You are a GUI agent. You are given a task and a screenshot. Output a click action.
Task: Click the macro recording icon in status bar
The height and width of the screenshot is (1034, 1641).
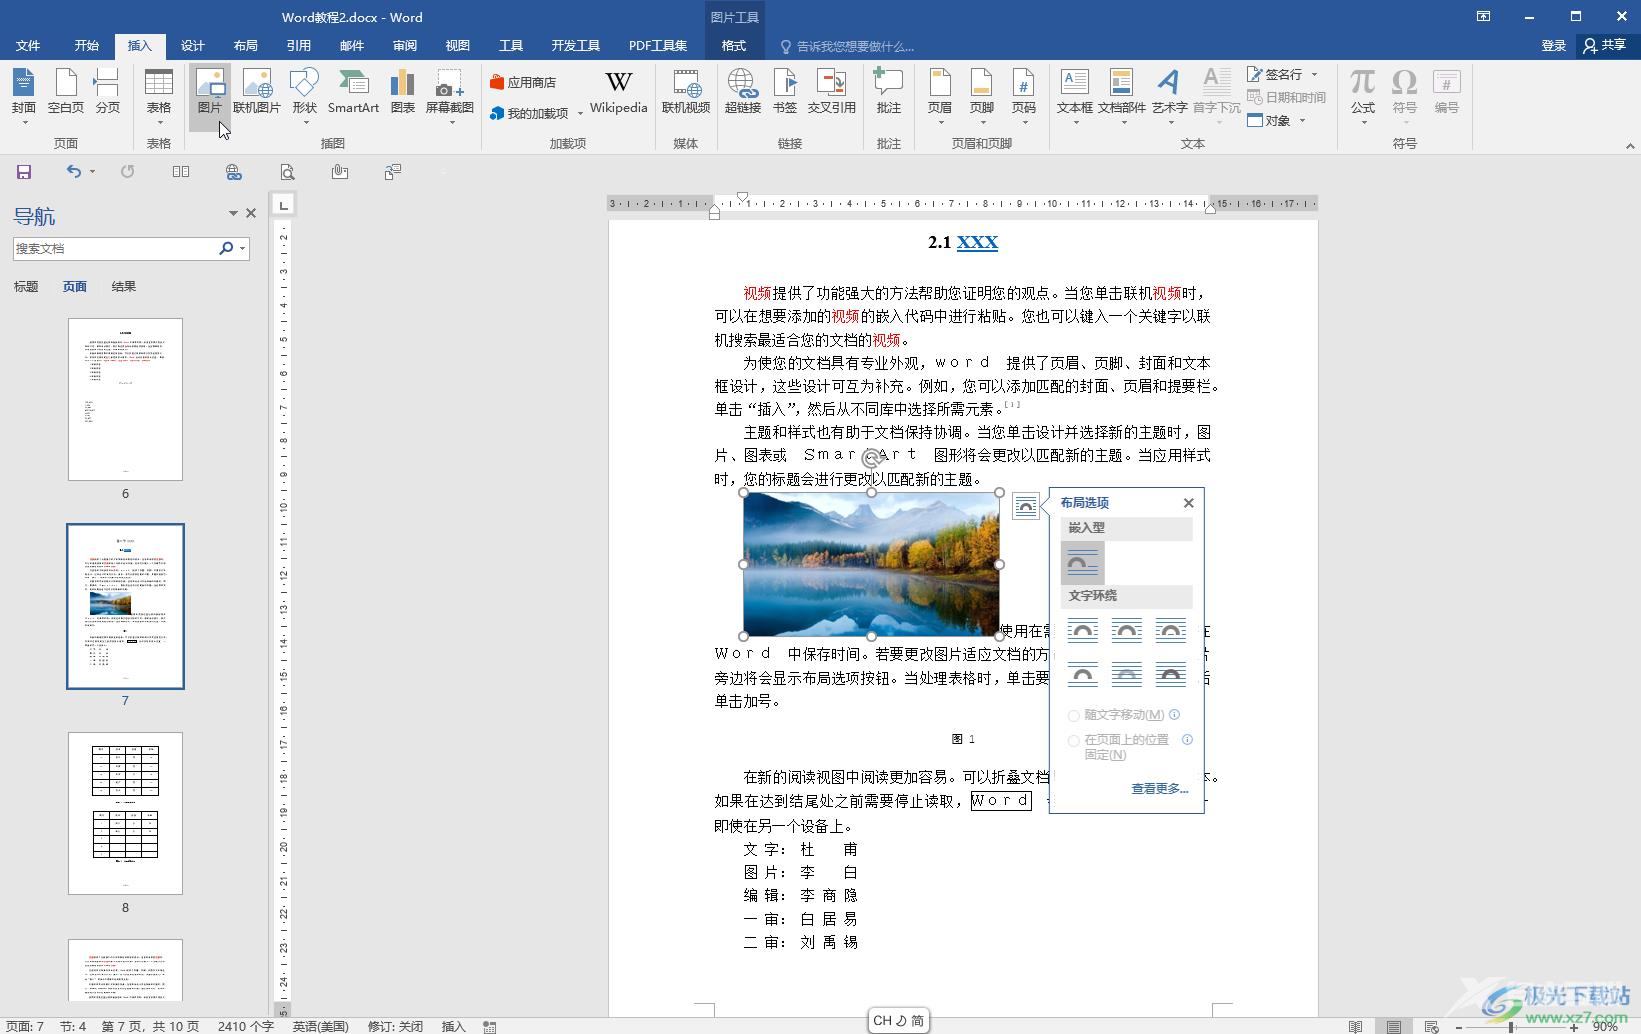(x=490, y=1026)
